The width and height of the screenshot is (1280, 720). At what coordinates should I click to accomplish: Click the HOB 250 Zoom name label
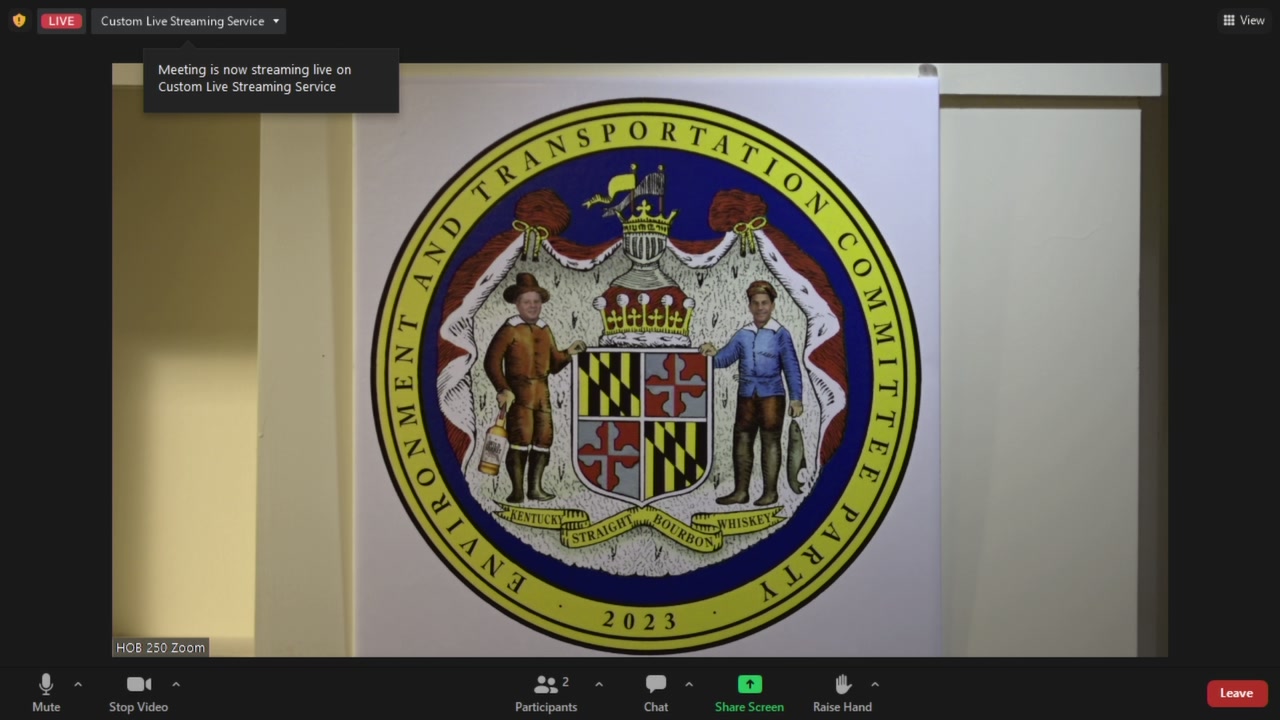(160, 647)
